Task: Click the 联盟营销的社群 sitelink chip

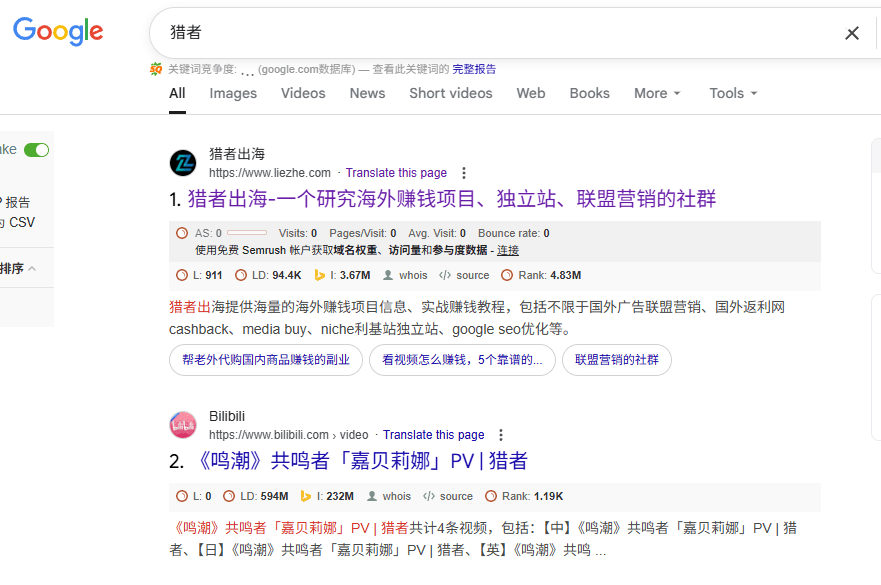Action: point(617,360)
